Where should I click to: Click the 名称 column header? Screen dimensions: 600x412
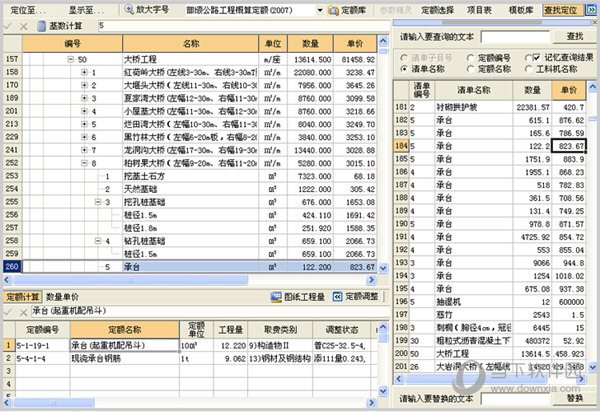191,44
